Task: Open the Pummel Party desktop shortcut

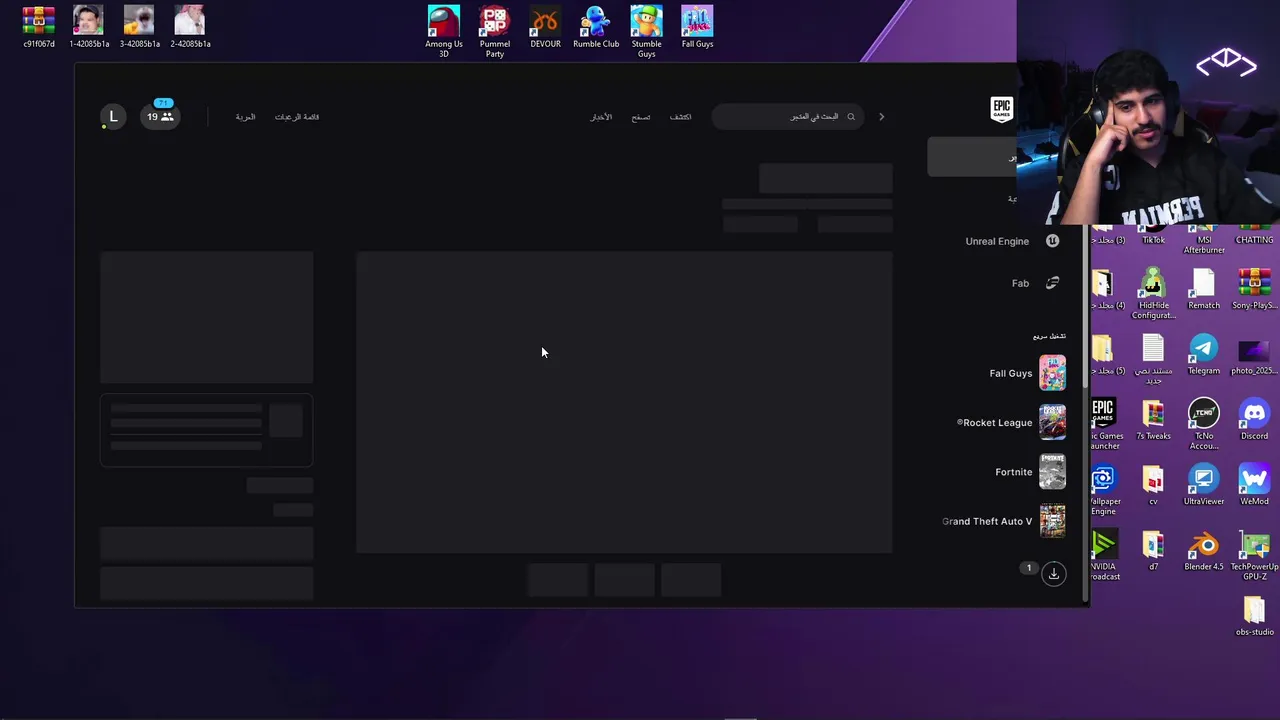Action: point(495,31)
